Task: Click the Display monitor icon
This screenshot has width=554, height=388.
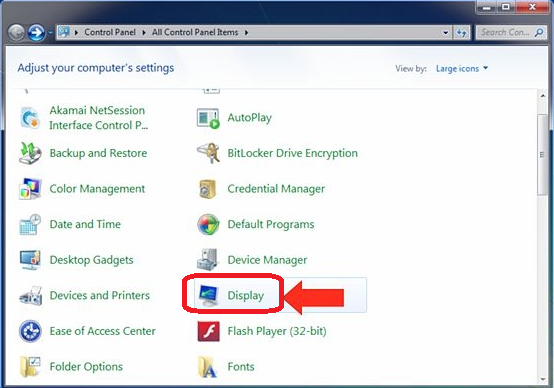Action: pos(208,295)
